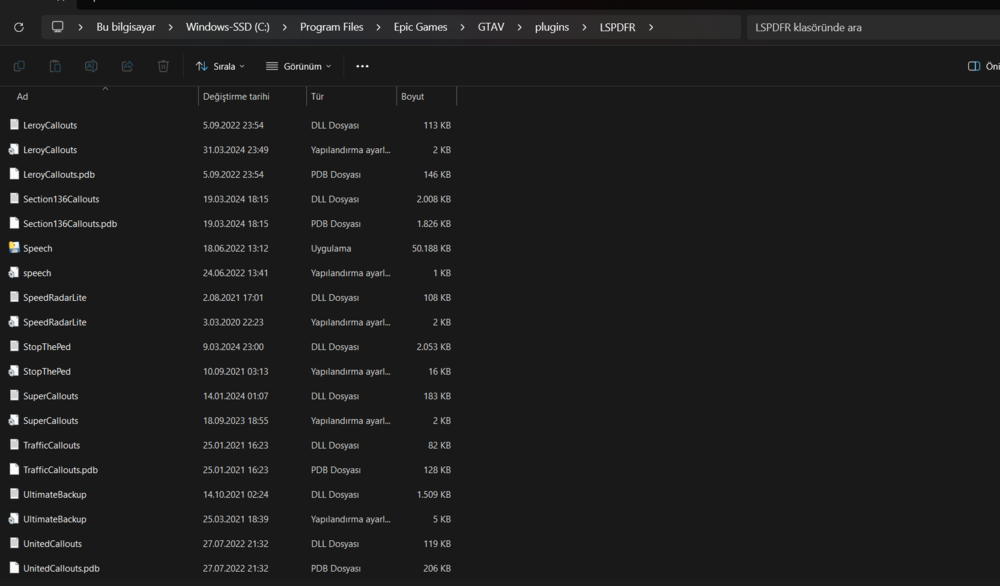Open the three-dots more options menu

click(362, 66)
